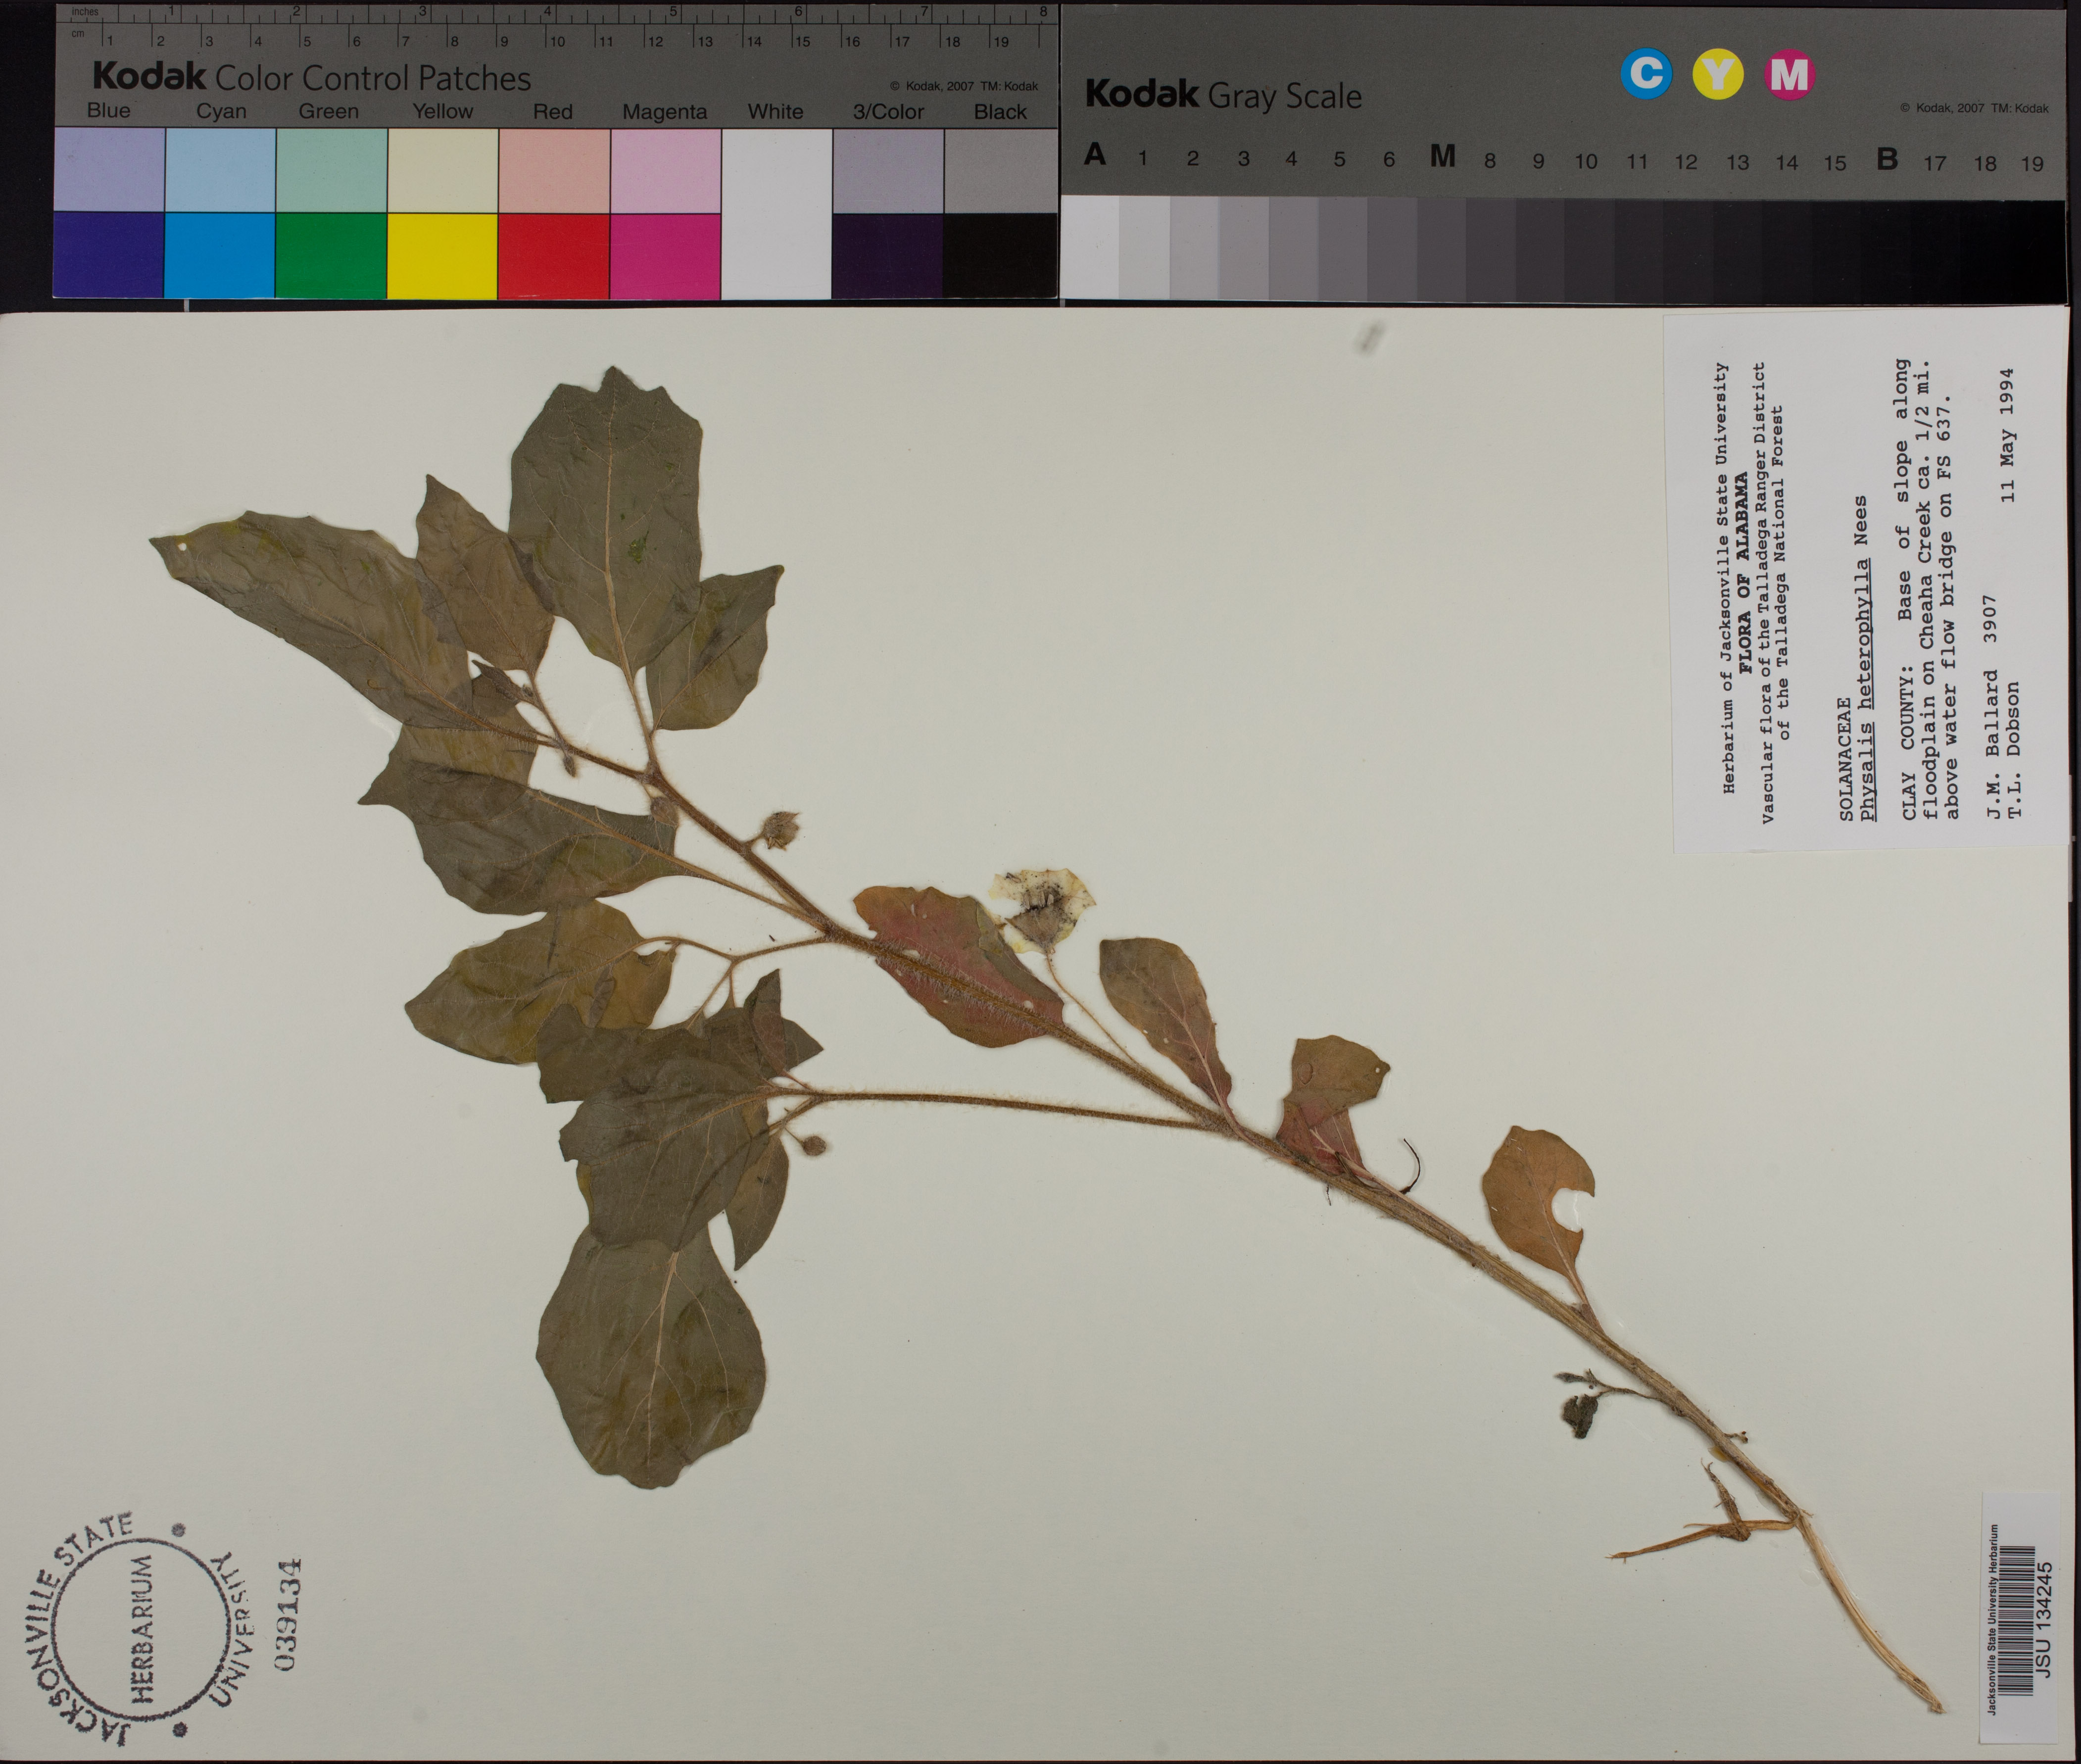Image resolution: width=2081 pixels, height=1764 pixels.
Task: Pick the pale cyan patch under the Cyan label
Action: (x=220, y=170)
